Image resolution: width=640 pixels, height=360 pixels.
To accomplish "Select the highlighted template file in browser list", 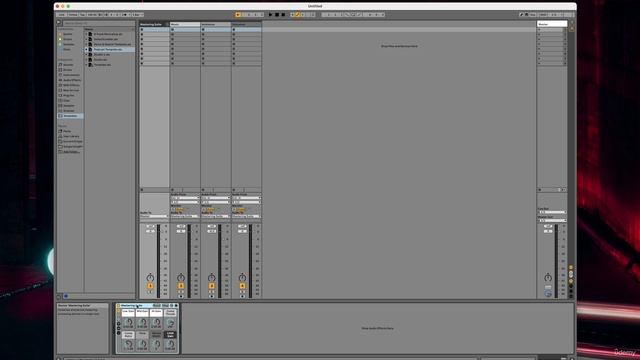I will coord(109,49).
